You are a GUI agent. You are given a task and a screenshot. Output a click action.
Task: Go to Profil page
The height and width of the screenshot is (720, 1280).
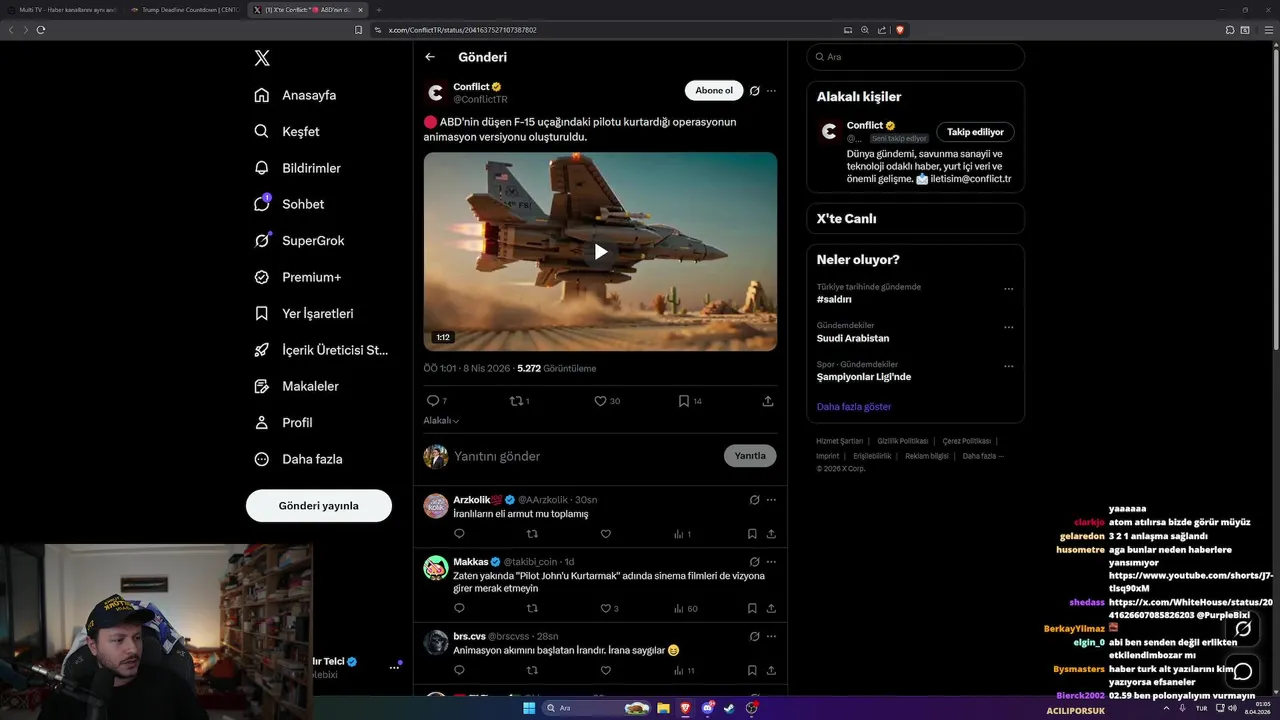click(x=283, y=422)
